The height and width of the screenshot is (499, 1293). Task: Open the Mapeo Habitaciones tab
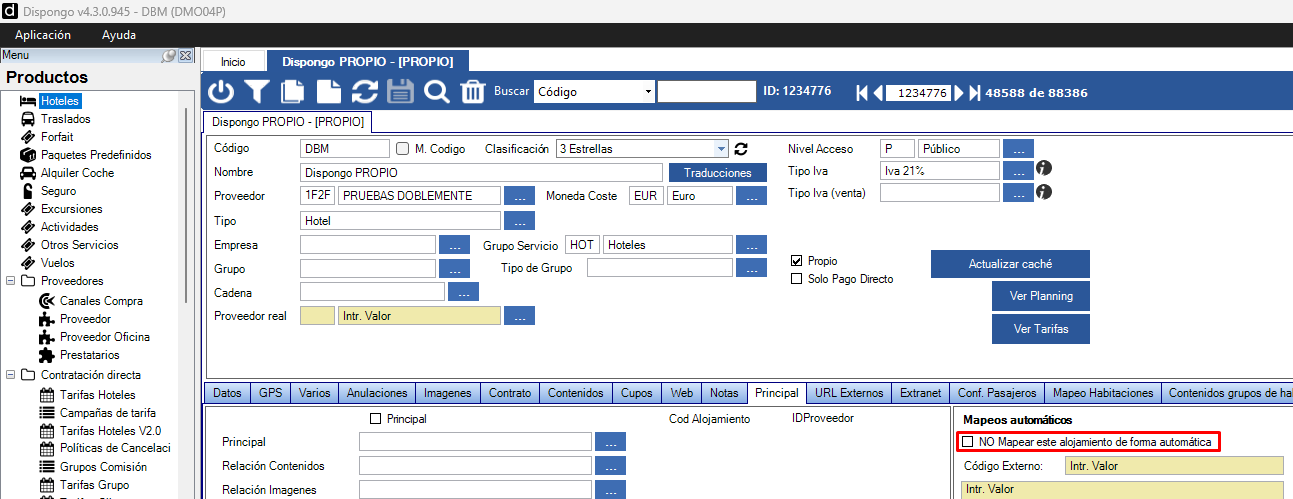pyautogui.click(x=1103, y=393)
